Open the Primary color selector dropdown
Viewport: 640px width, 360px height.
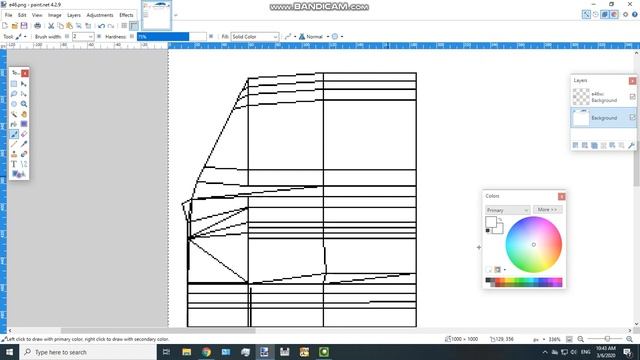[507, 210]
